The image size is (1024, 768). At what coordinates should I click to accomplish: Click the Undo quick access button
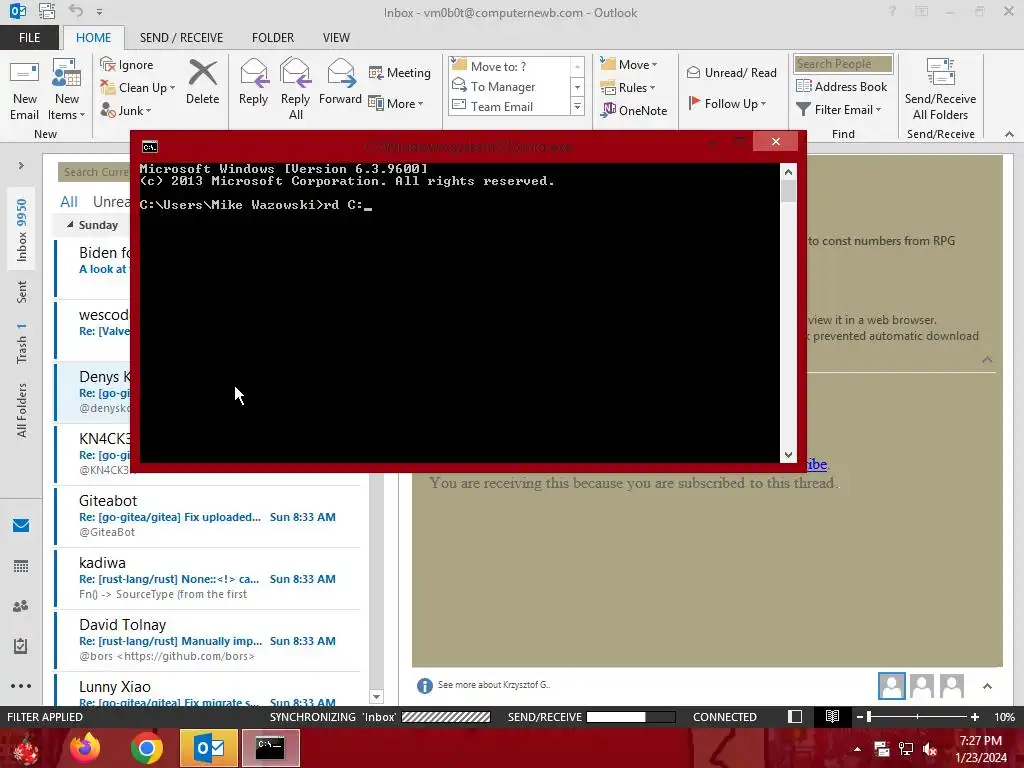coord(76,11)
